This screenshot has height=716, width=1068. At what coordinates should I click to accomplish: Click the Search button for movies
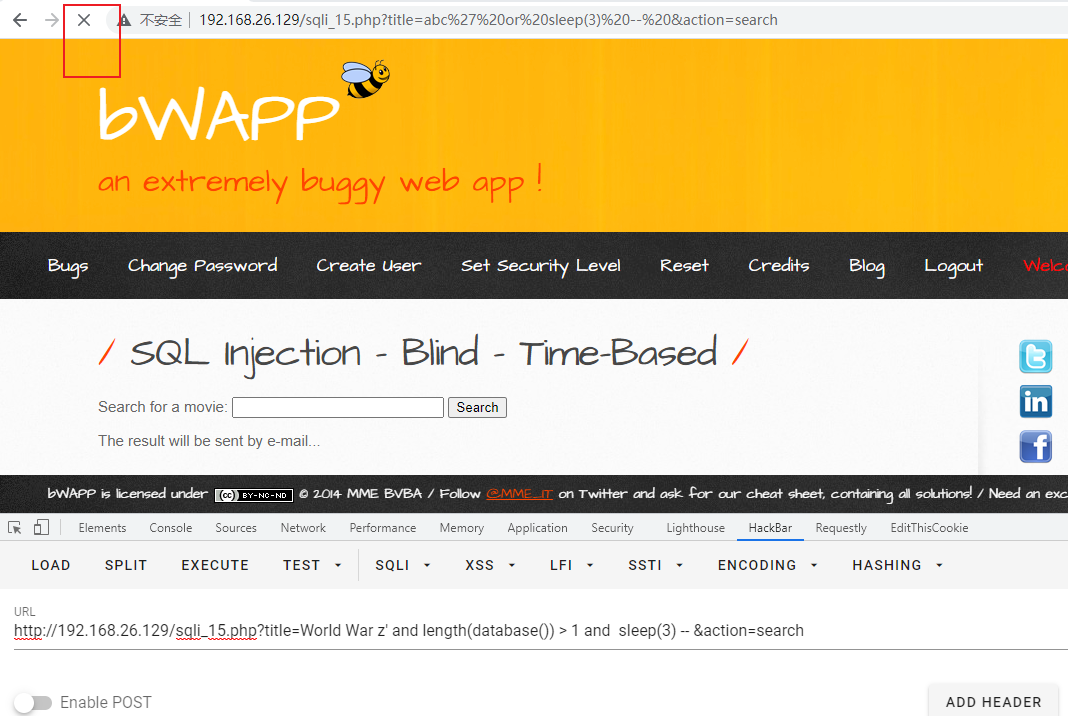pyautogui.click(x=477, y=407)
